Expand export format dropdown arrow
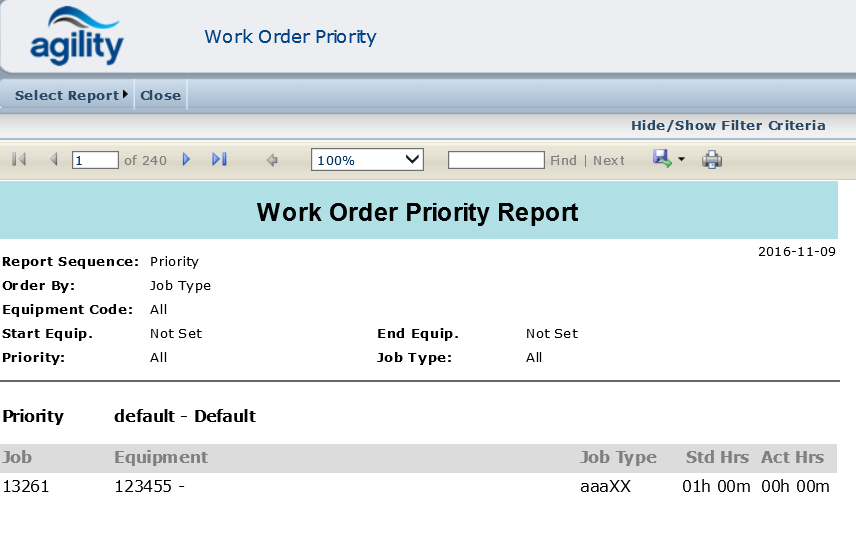The height and width of the screenshot is (539, 856). click(x=682, y=160)
